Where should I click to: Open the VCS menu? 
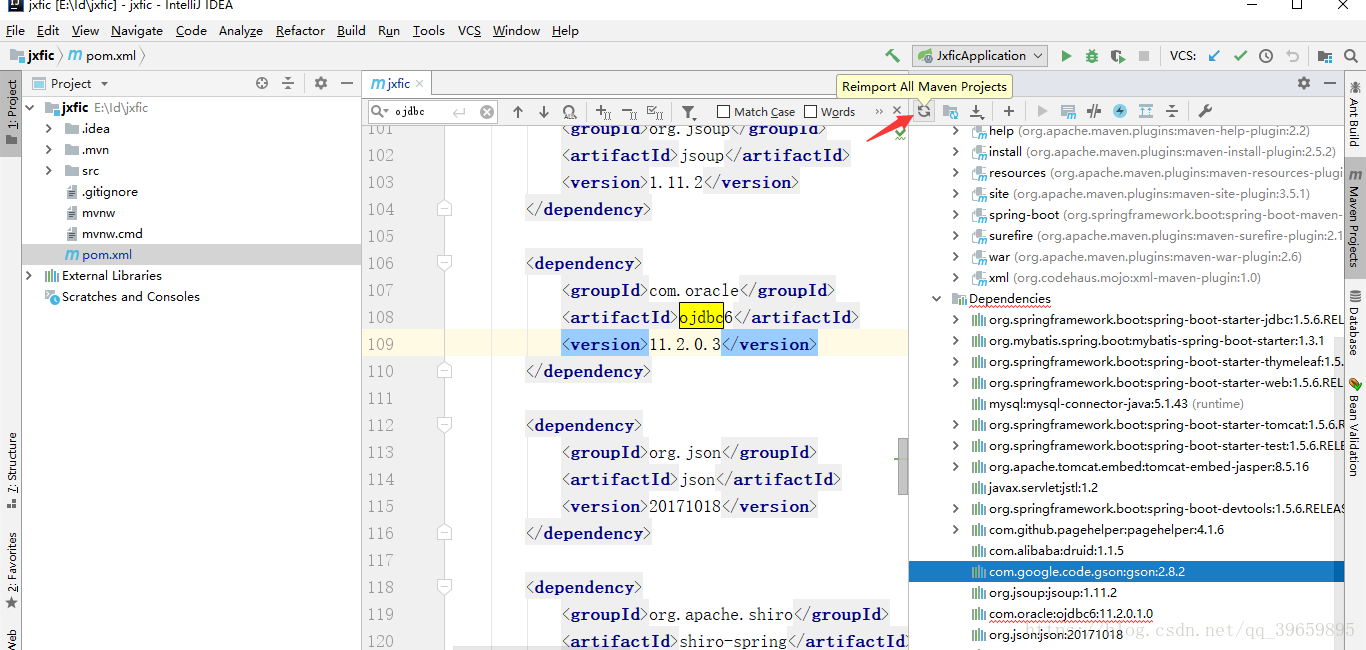(x=469, y=30)
